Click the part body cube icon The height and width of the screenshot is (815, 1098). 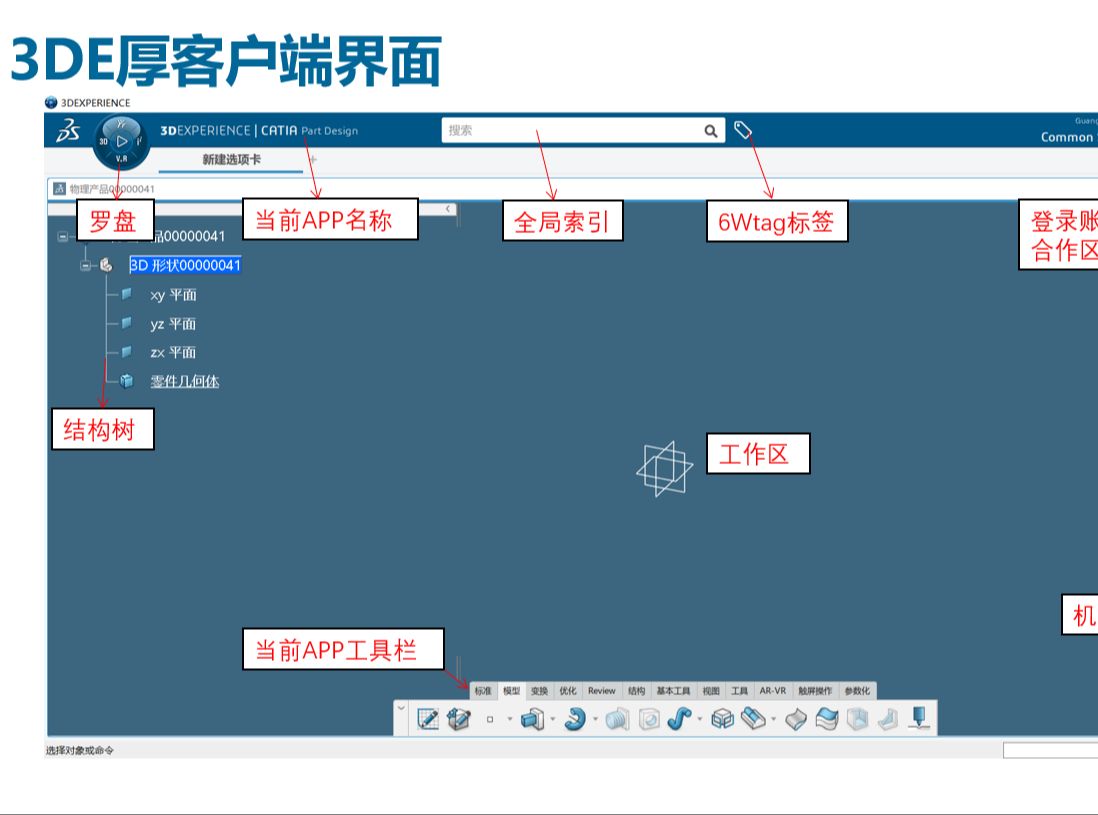pyautogui.click(x=127, y=381)
